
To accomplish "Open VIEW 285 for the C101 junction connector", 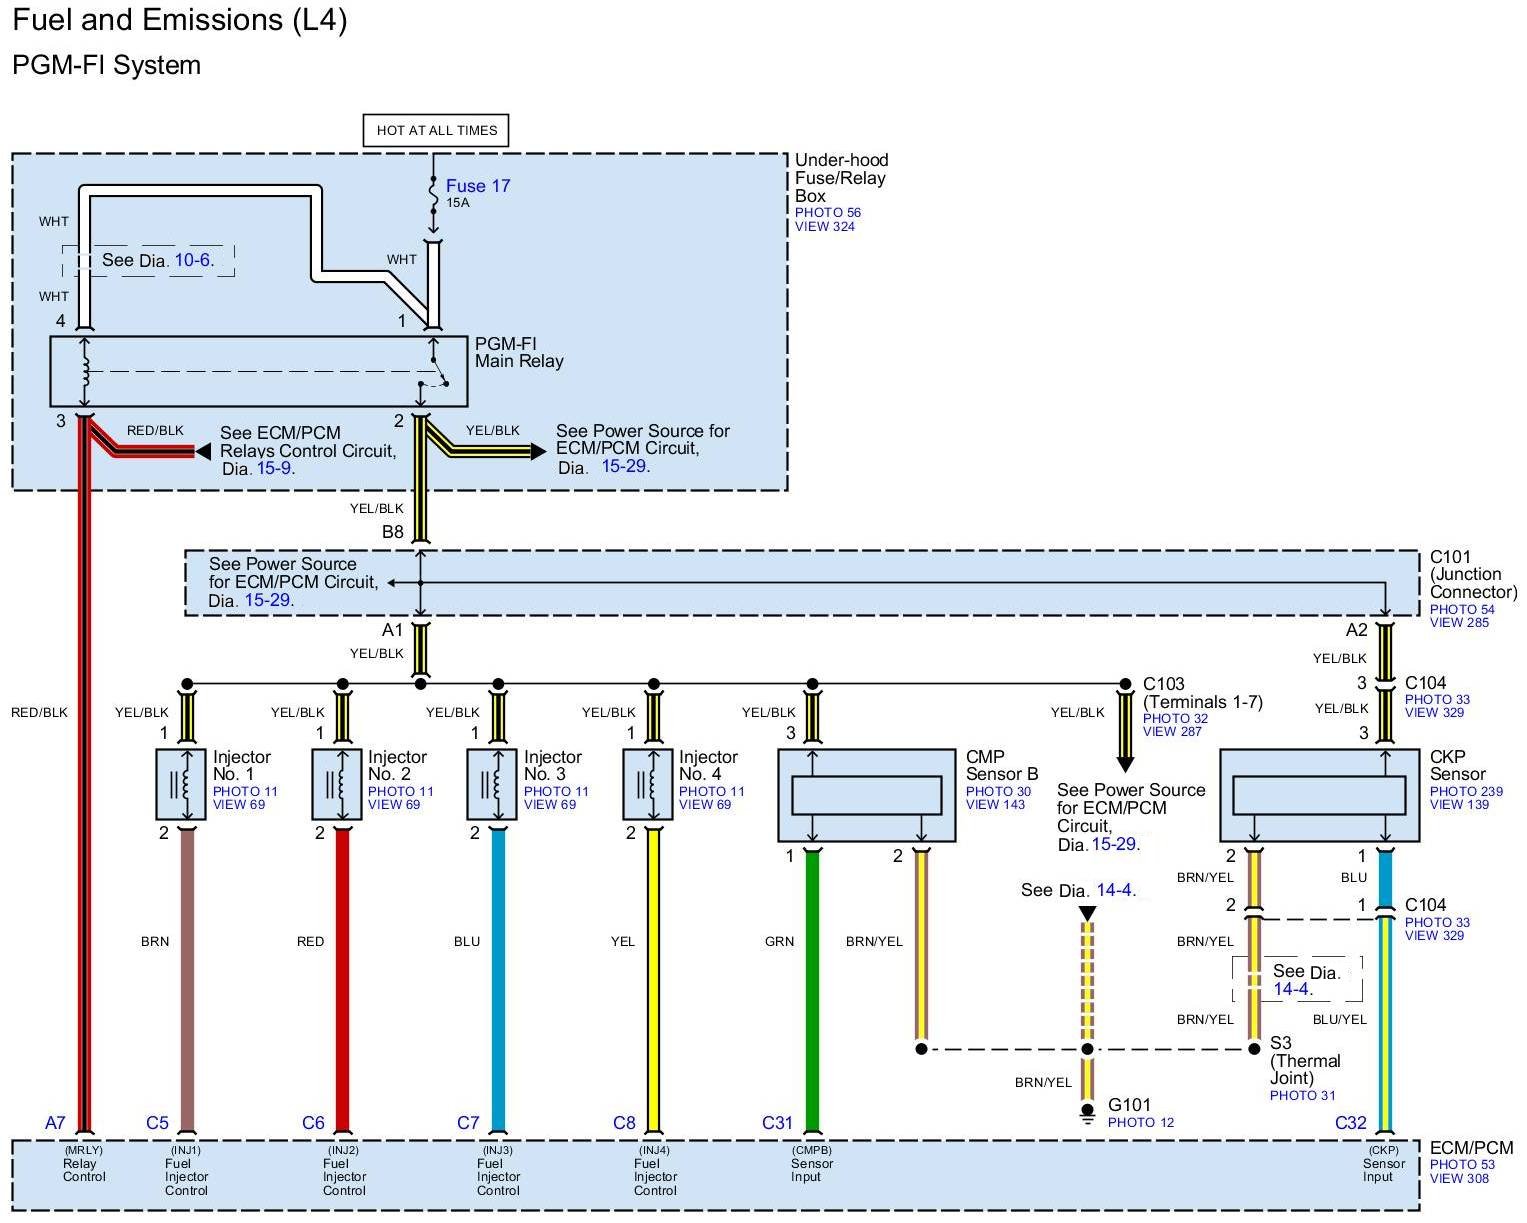I will [1459, 623].
